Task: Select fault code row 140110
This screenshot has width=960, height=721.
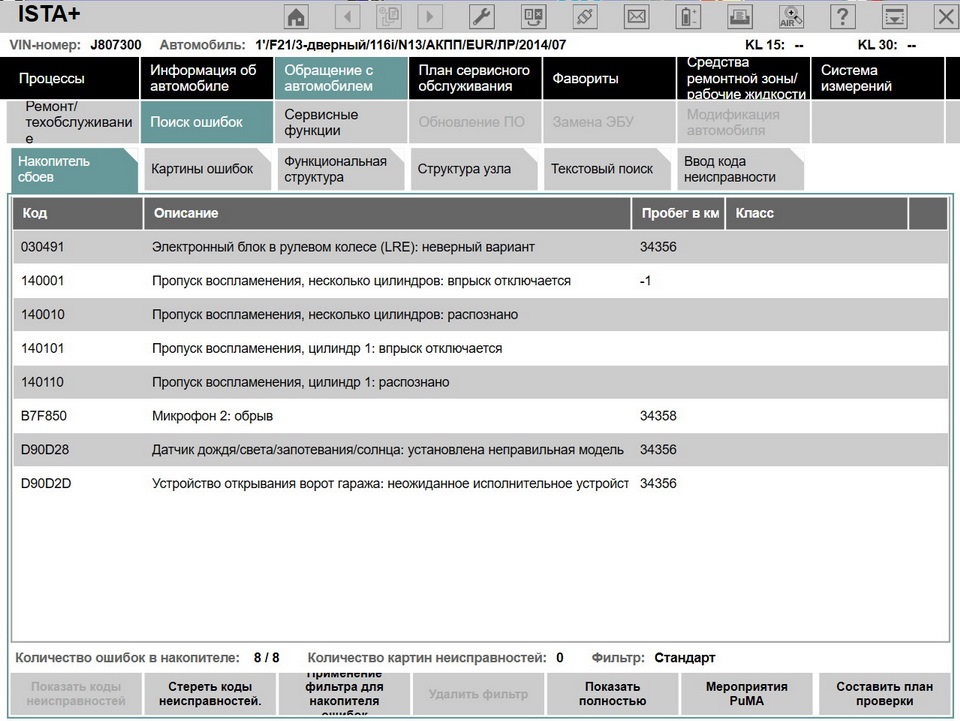Action: 481,382
